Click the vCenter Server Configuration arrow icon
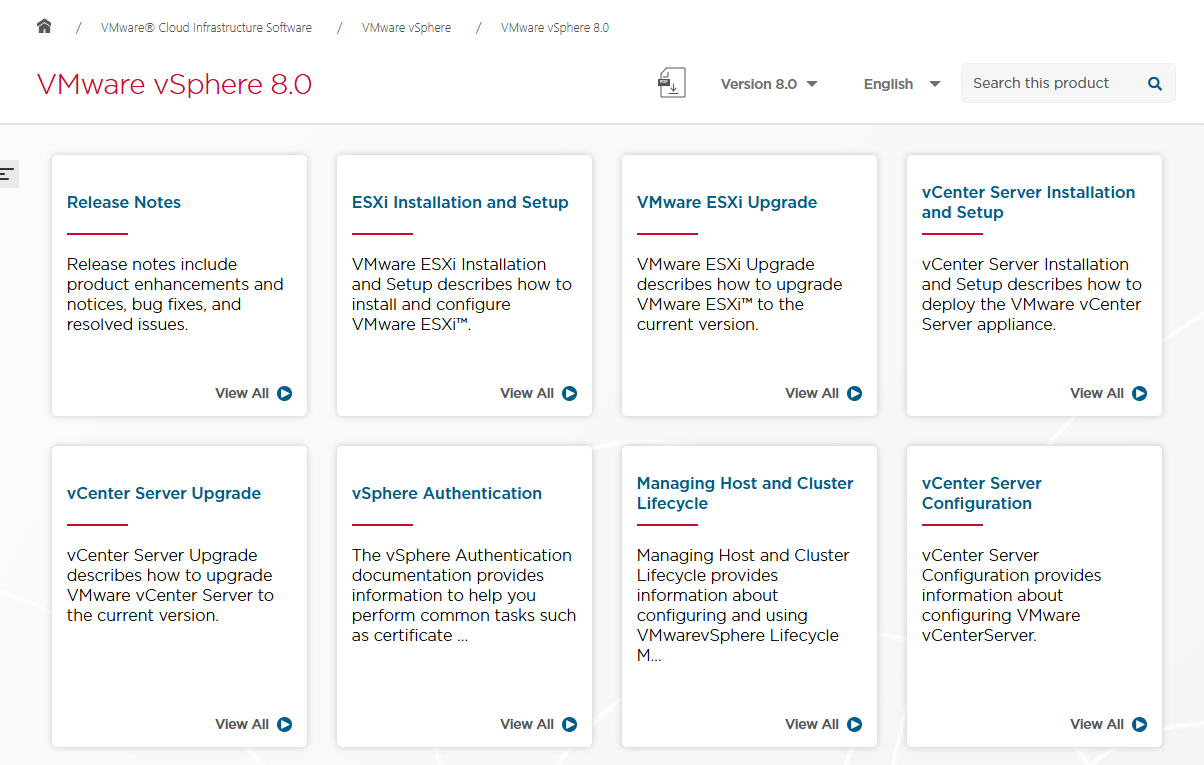 pyautogui.click(x=1140, y=724)
